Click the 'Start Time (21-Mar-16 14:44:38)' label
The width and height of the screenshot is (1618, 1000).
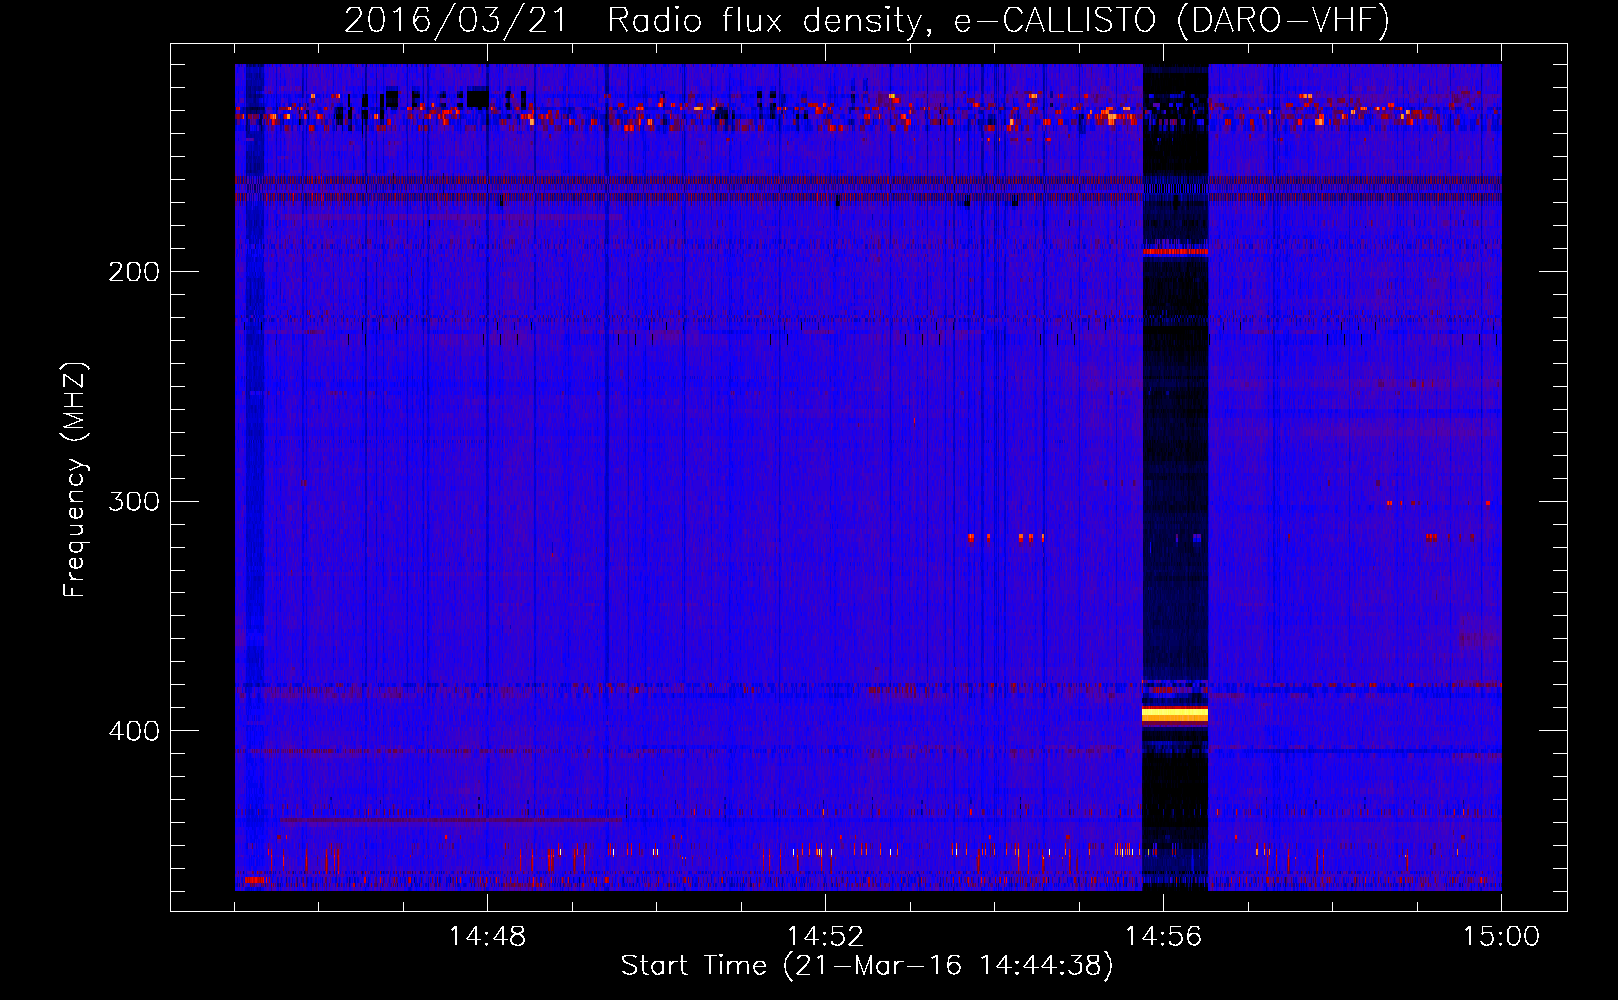pyautogui.click(x=867, y=965)
